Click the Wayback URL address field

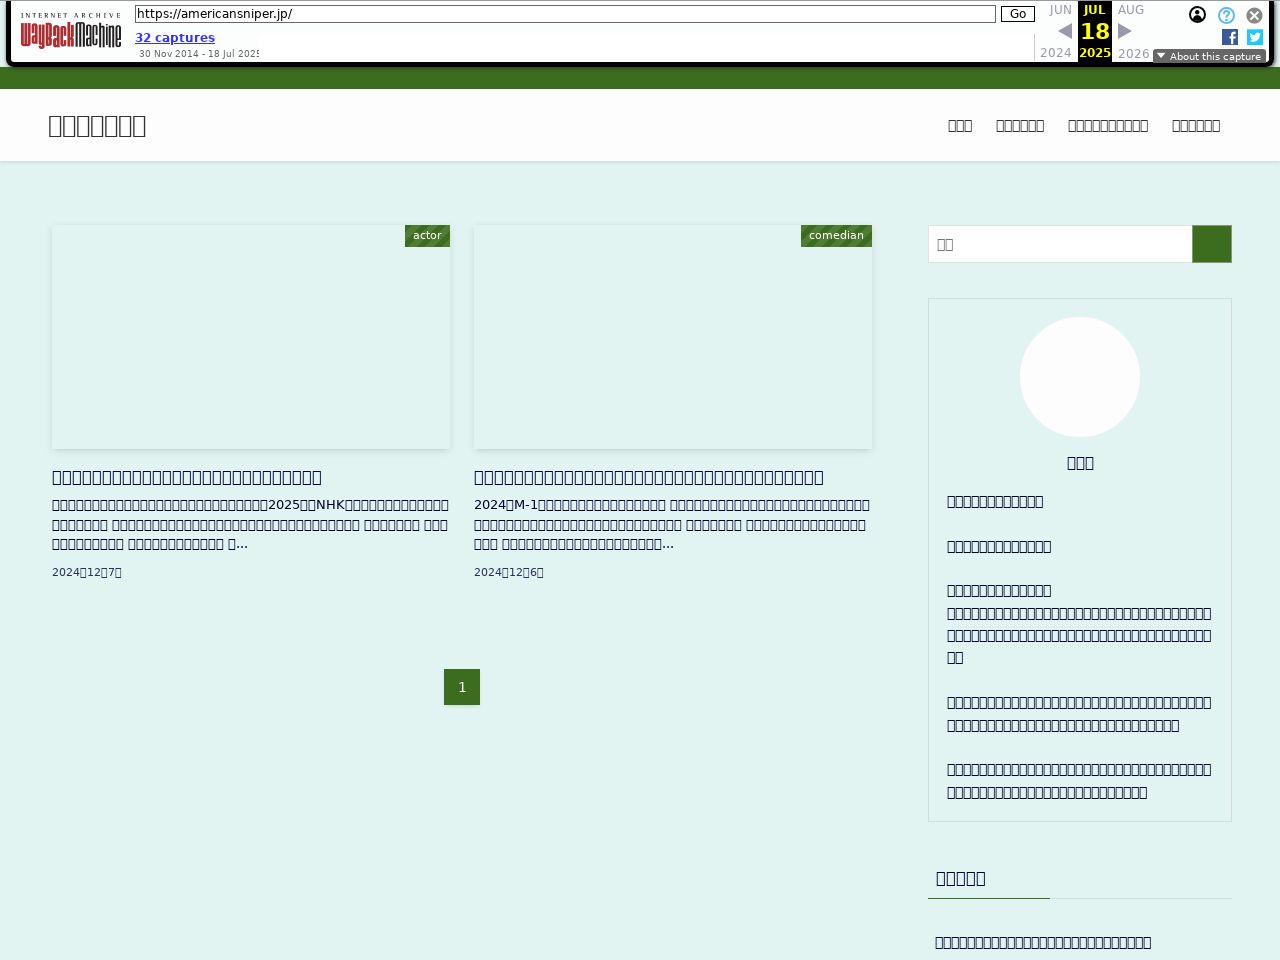(565, 14)
